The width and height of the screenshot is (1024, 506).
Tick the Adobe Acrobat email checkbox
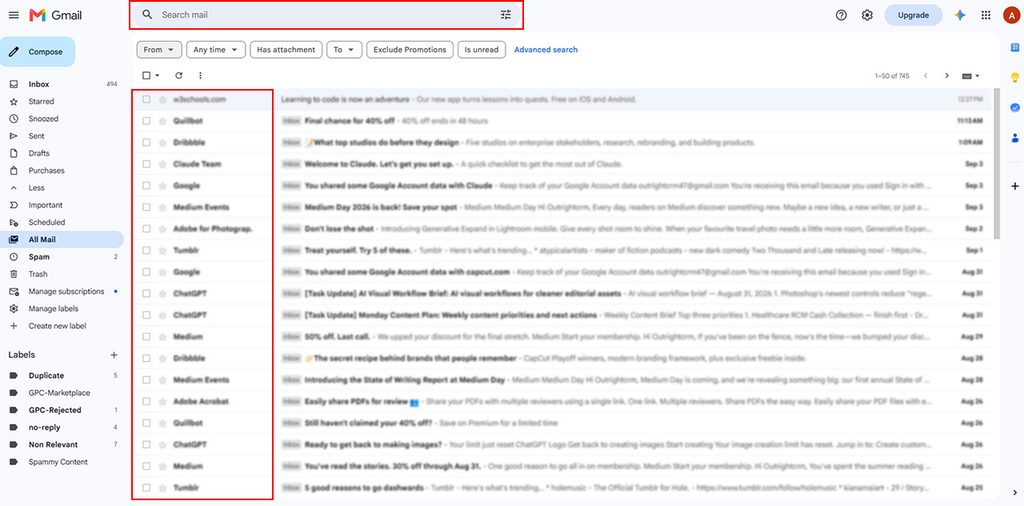point(146,402)
